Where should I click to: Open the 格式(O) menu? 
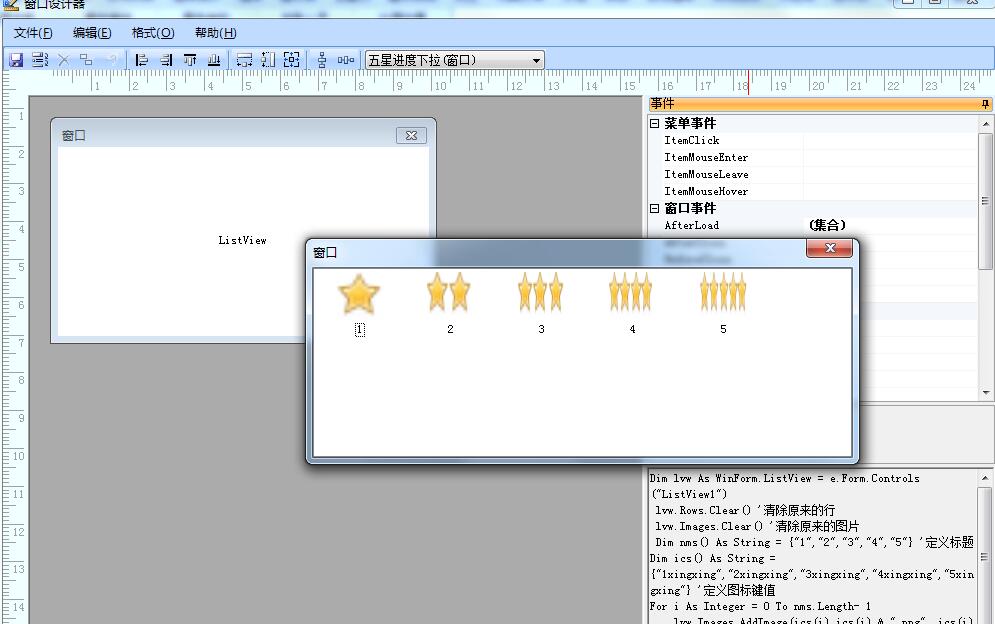point(153,33)
